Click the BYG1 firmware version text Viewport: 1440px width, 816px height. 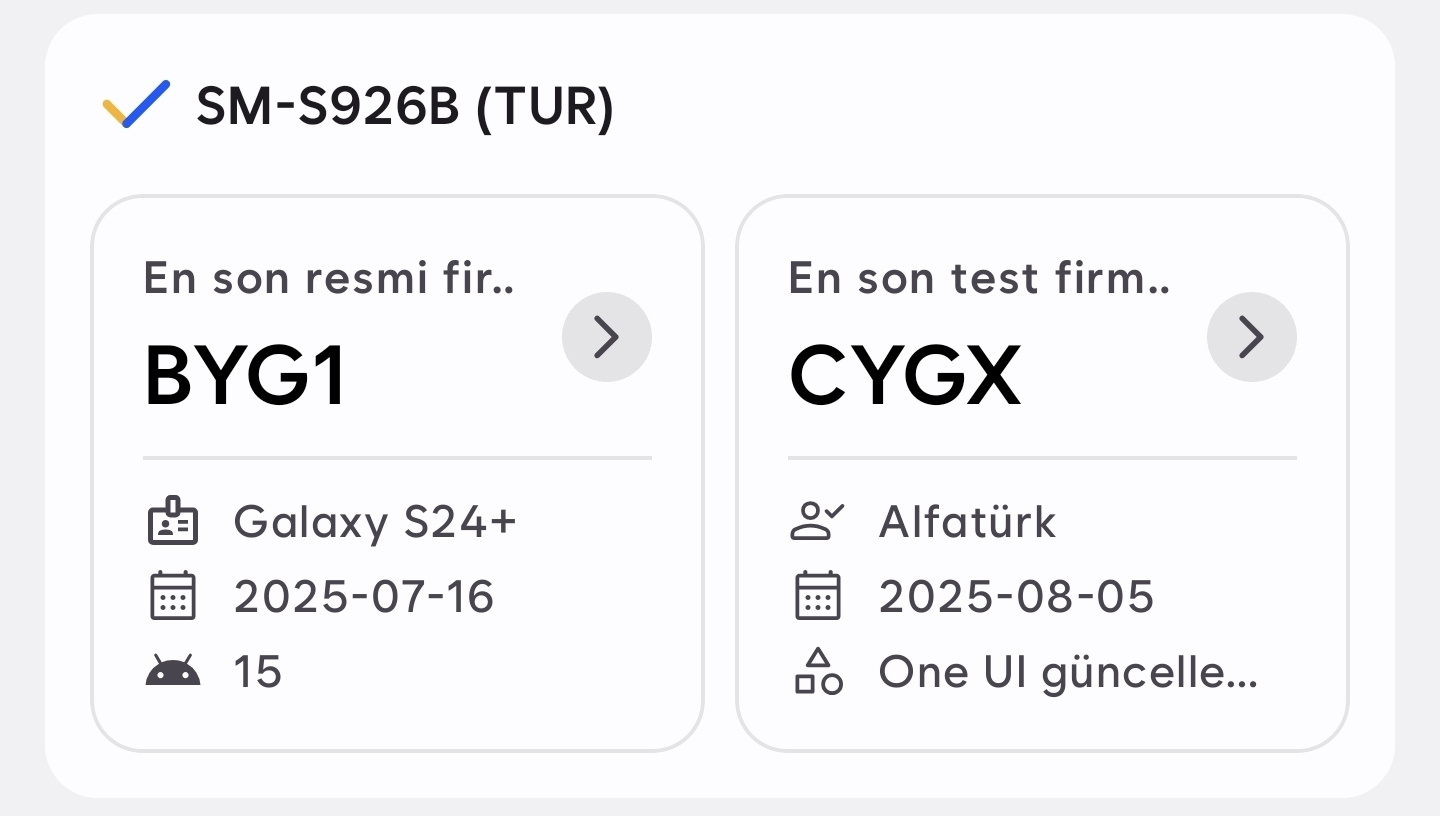click(x=246, y=376)
